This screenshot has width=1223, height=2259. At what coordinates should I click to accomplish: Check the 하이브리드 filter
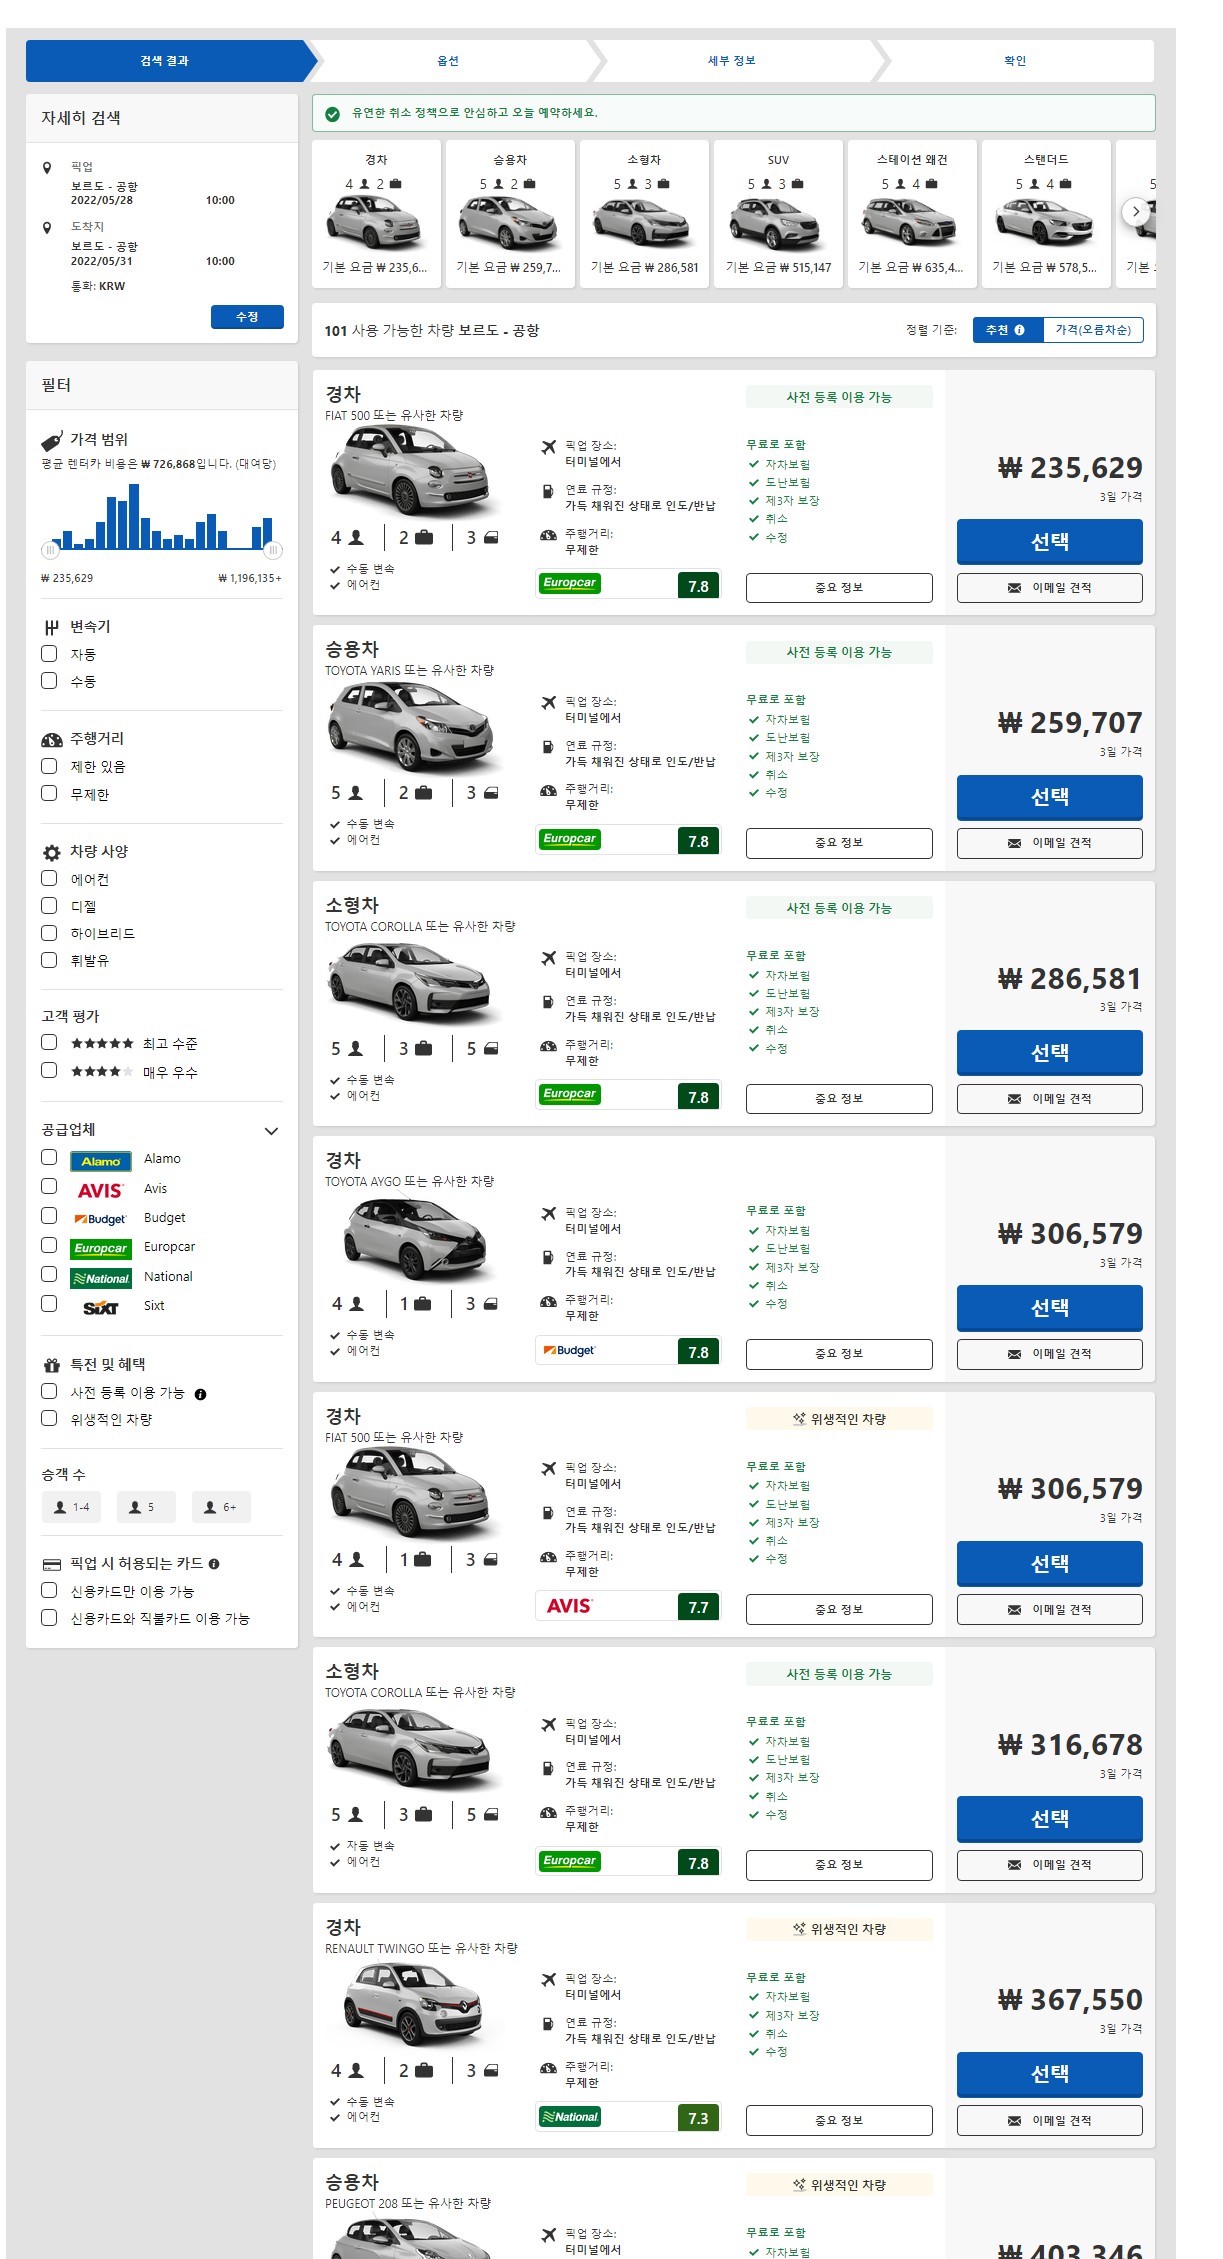tap(49, 932)
